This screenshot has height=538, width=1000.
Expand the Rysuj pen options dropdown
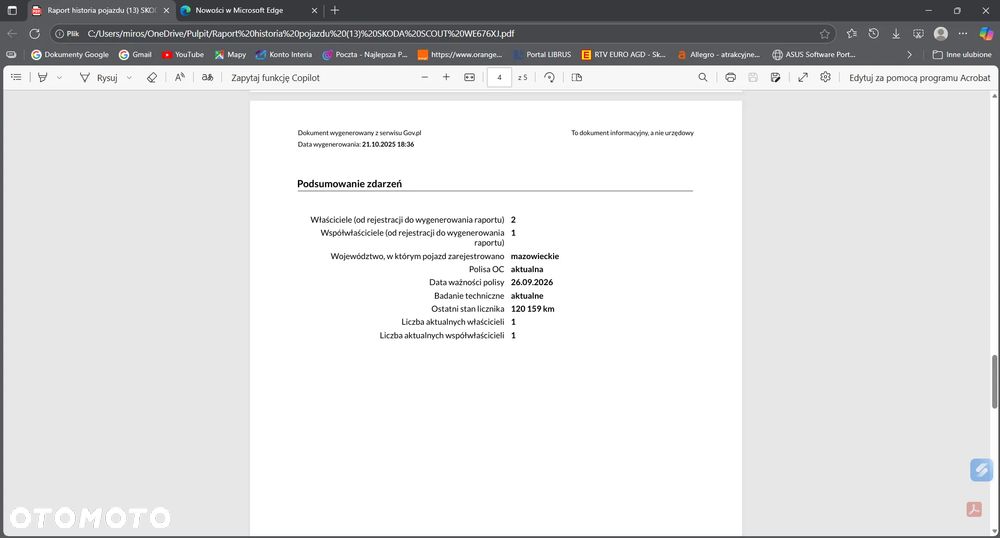click(x=129, y=77)
